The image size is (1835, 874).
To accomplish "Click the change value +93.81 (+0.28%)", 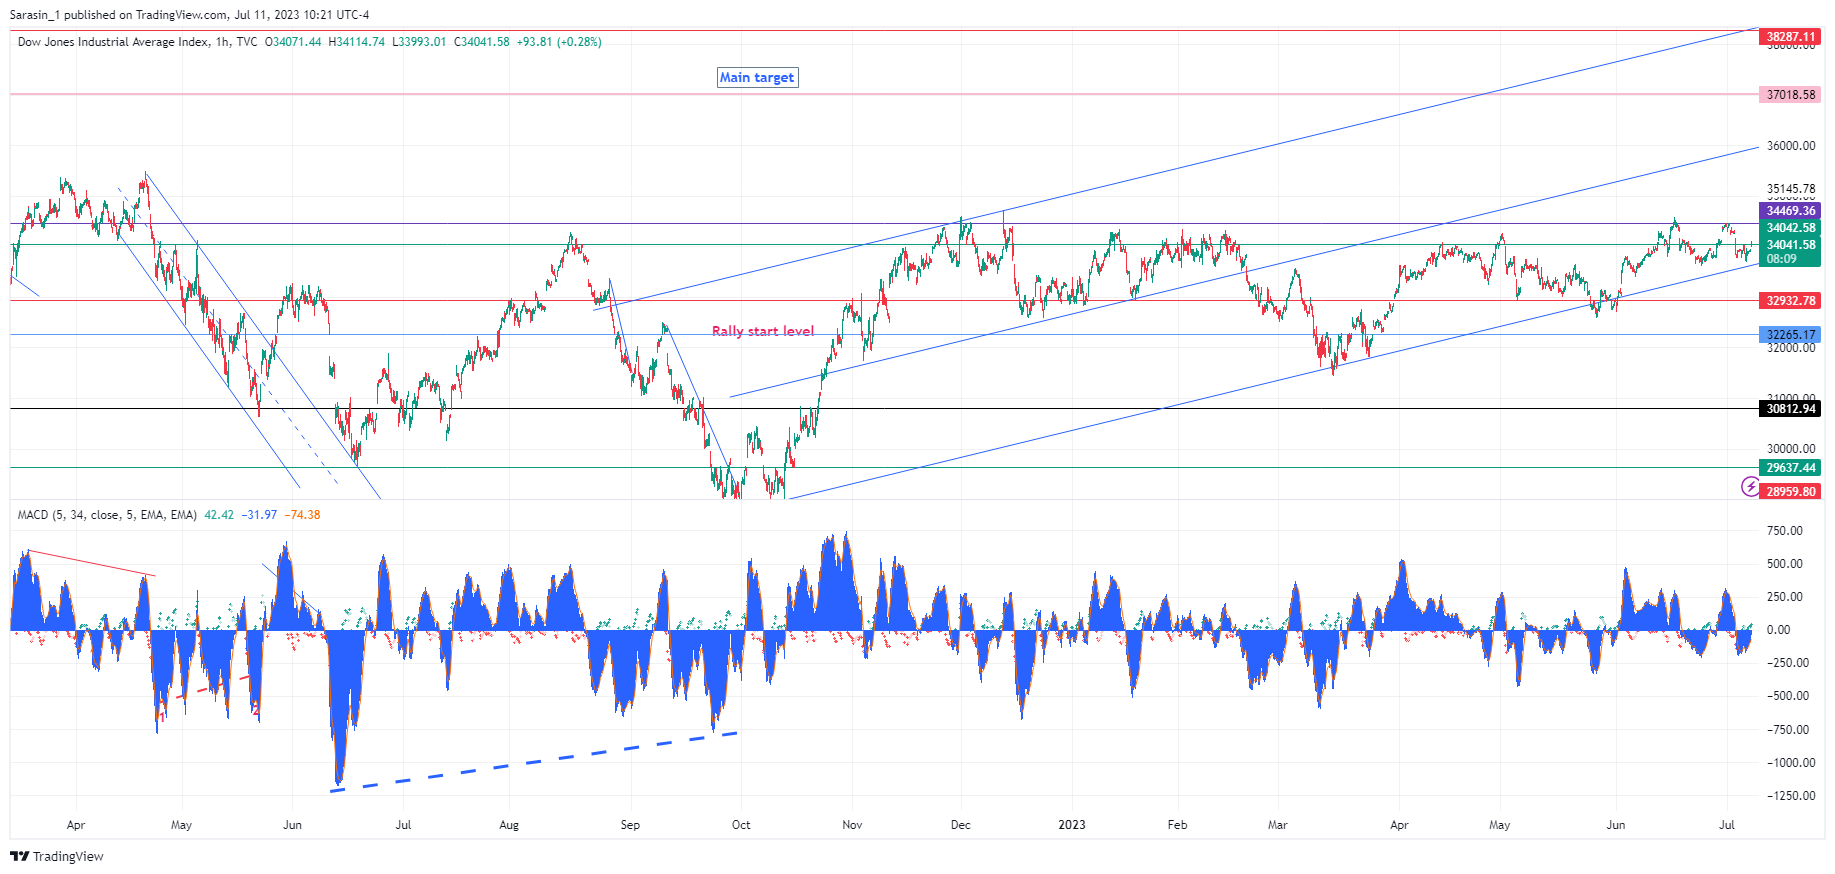I will coord(559,42).
